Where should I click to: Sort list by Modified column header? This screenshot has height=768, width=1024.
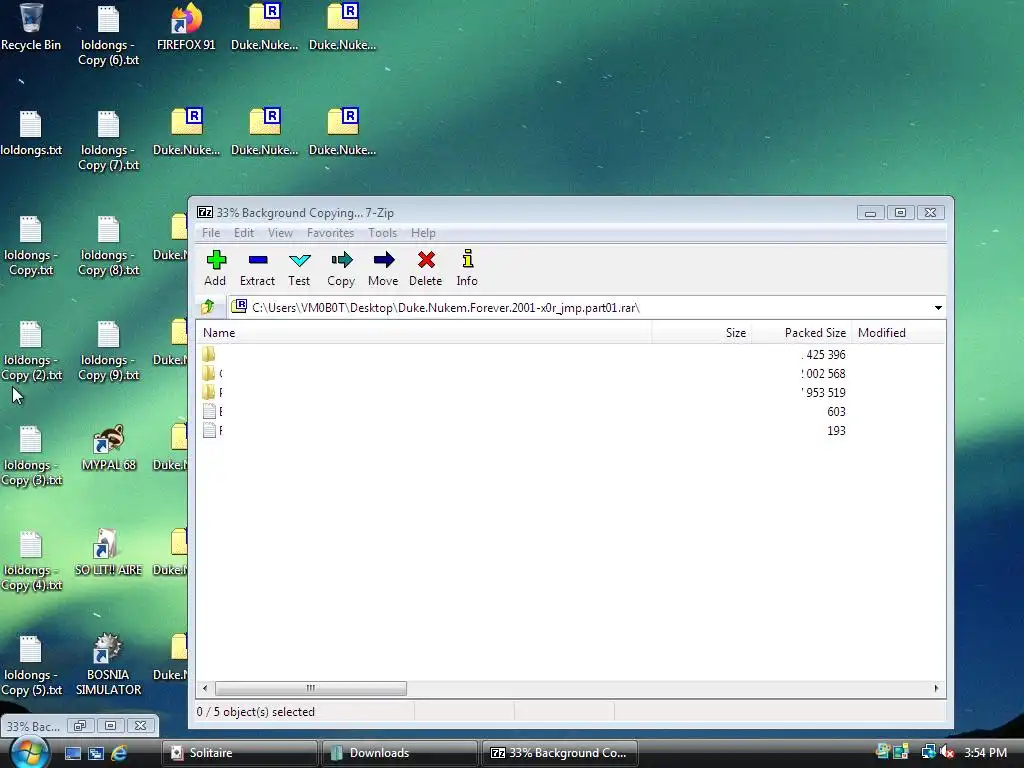point(899,332)
